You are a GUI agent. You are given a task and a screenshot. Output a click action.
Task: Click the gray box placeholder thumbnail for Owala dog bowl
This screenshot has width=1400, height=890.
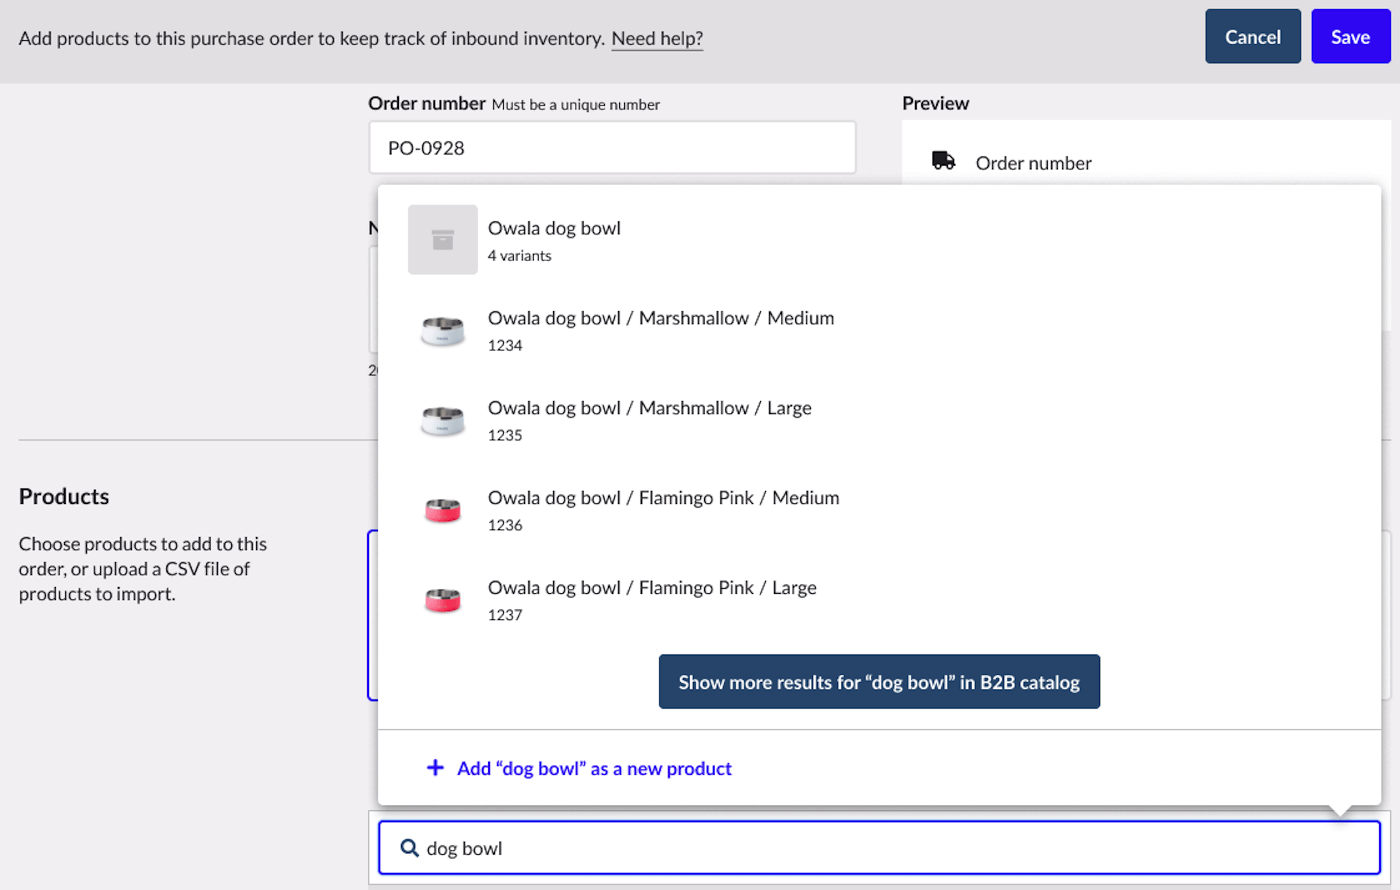443,240
